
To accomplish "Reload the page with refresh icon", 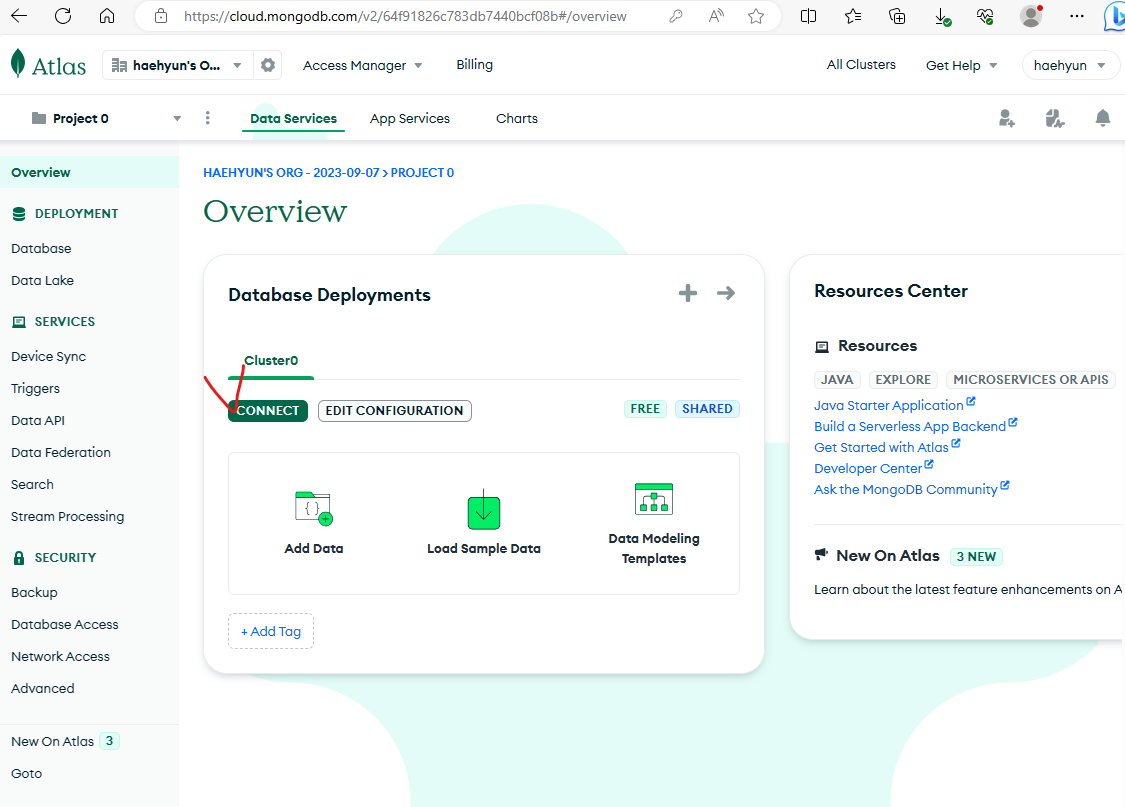I will click(63, 16).
